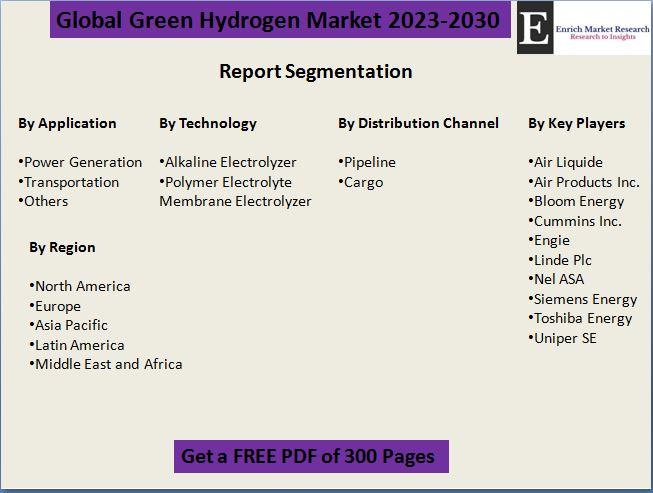Select 'Nel ASA' key player
This screenshot has height=493, width=653.
[x=556, y=279]
